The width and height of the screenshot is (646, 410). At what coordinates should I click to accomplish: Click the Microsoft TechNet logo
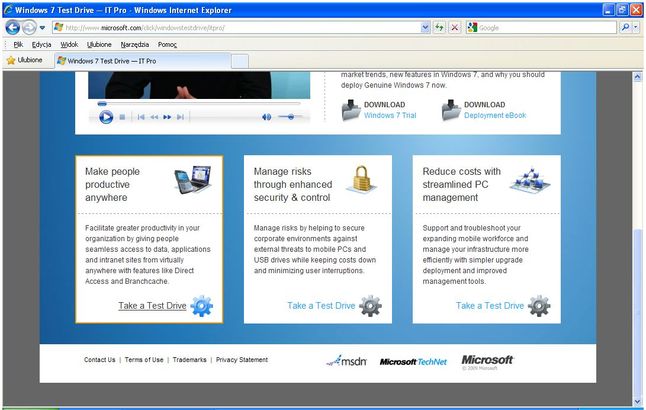click(x=413, y=362)
